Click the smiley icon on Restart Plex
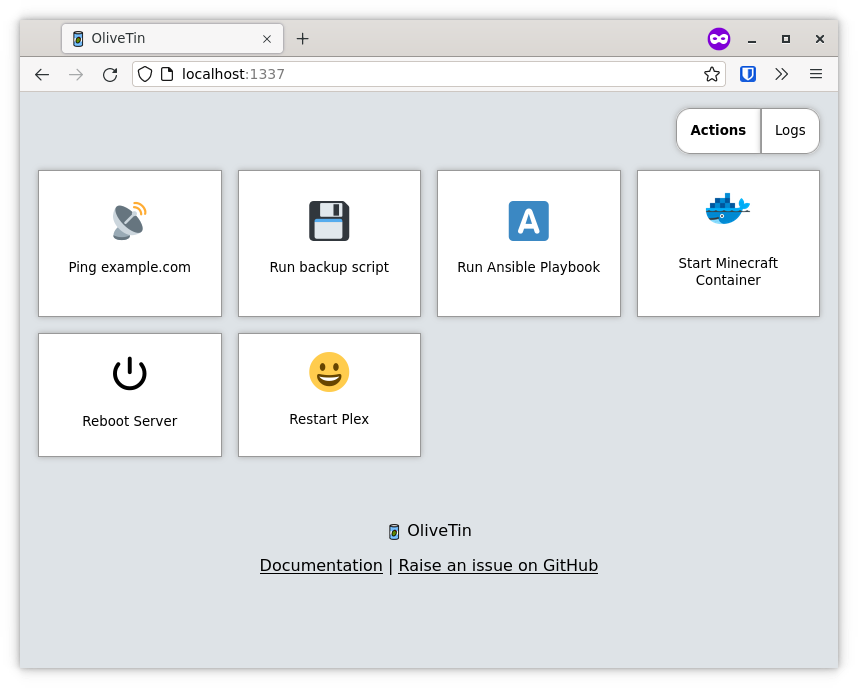 [x=329, y=371]
